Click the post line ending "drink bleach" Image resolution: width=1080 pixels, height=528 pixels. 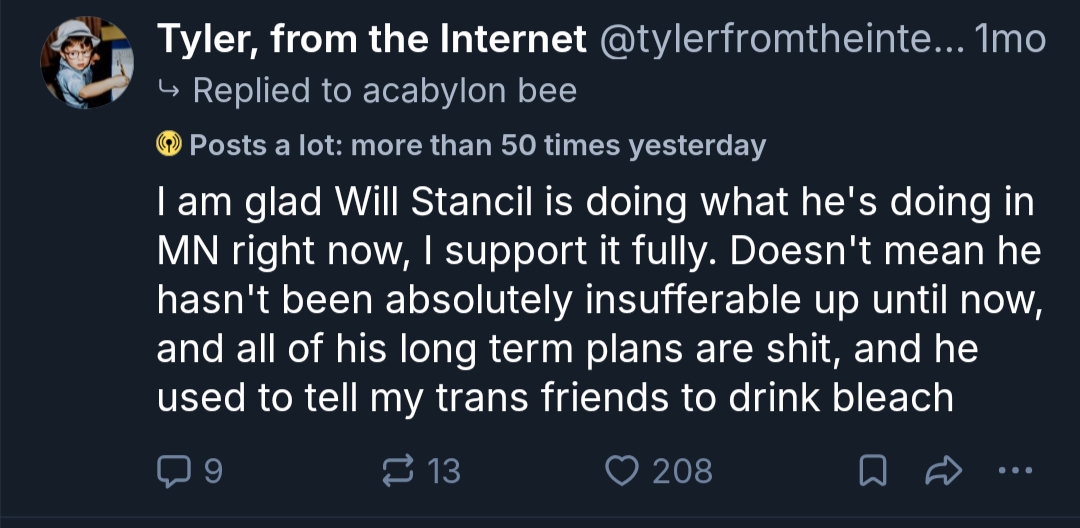point(555,398)
